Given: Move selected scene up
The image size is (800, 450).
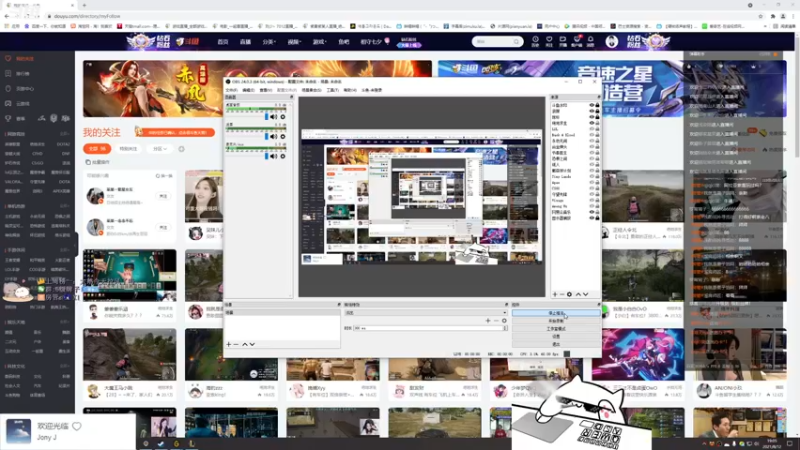Looking at the screenshot, I should [x=245, y=344].
